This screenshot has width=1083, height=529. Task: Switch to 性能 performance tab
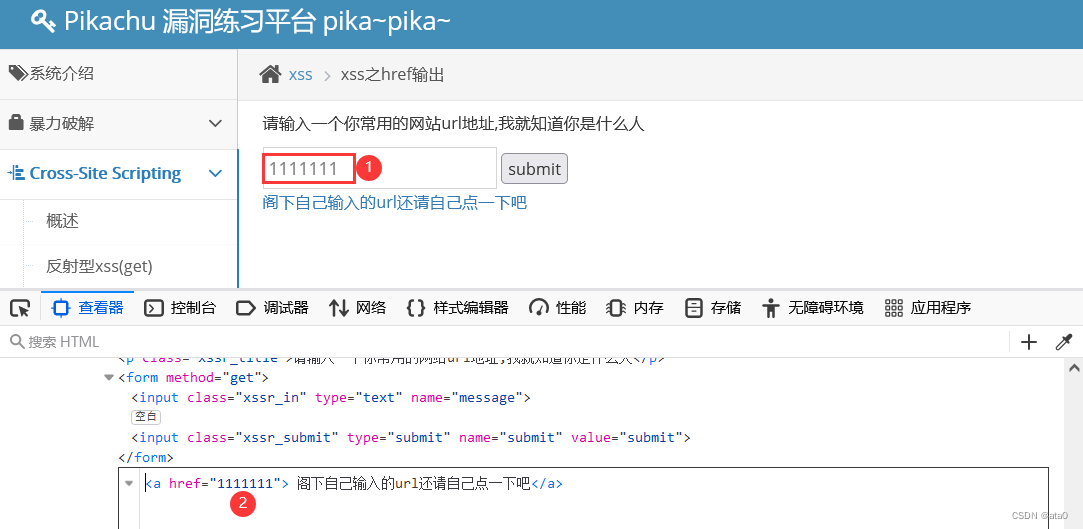557,308
